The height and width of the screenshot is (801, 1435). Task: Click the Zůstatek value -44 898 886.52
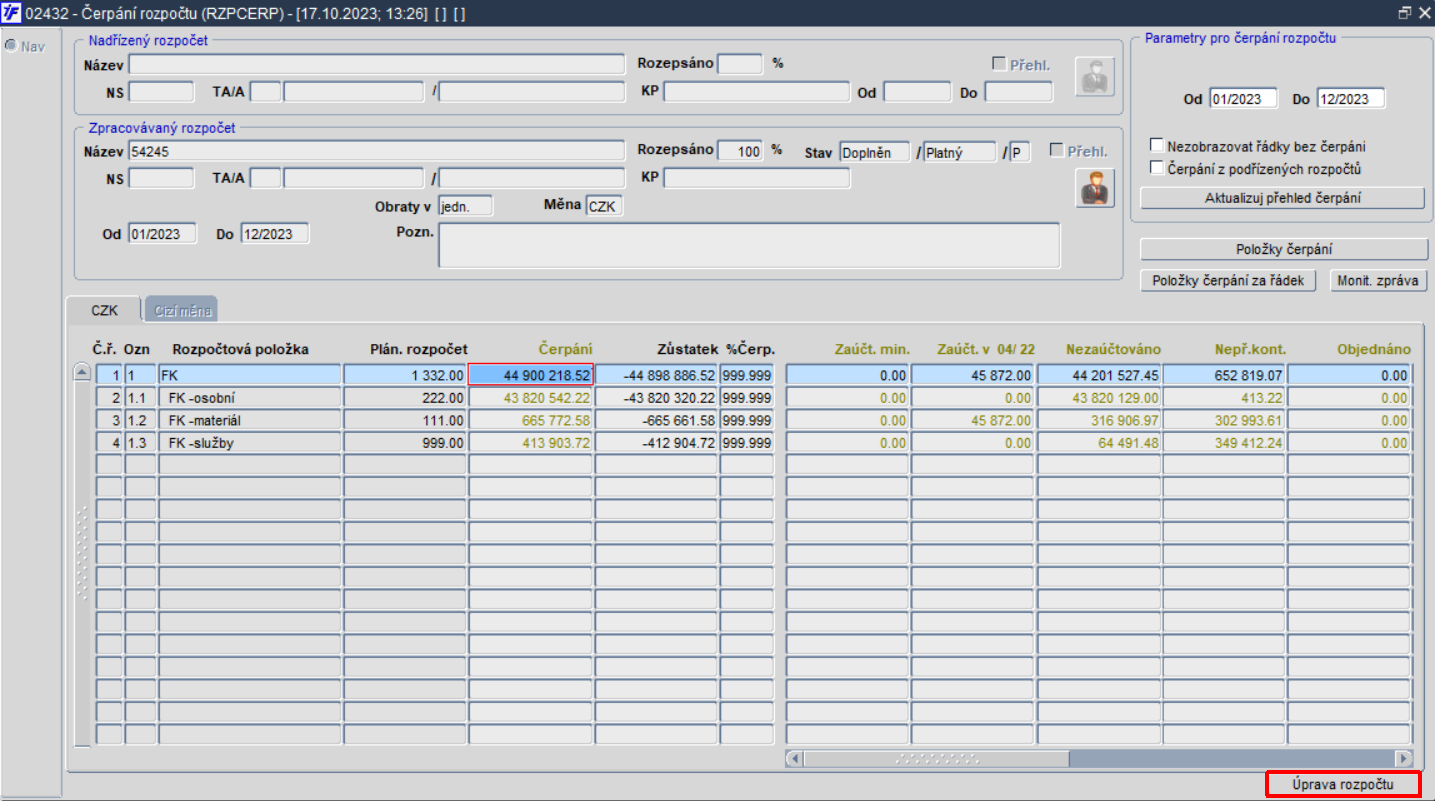(656, 375)
